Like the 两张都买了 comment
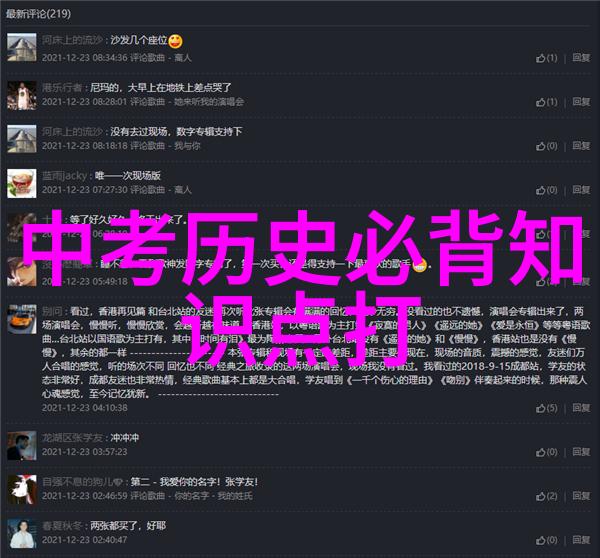 coord(546,540)
